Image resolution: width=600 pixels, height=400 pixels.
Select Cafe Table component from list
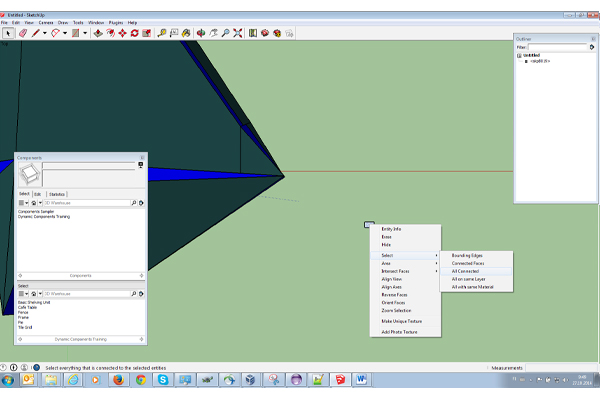[x=27, y=307]
